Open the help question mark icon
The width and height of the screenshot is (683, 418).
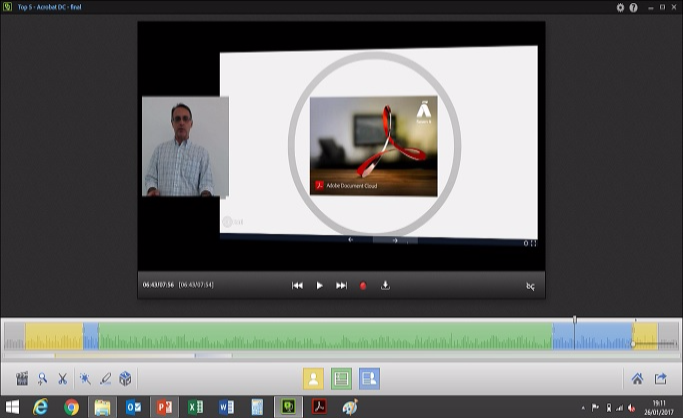tap(633, 7)
